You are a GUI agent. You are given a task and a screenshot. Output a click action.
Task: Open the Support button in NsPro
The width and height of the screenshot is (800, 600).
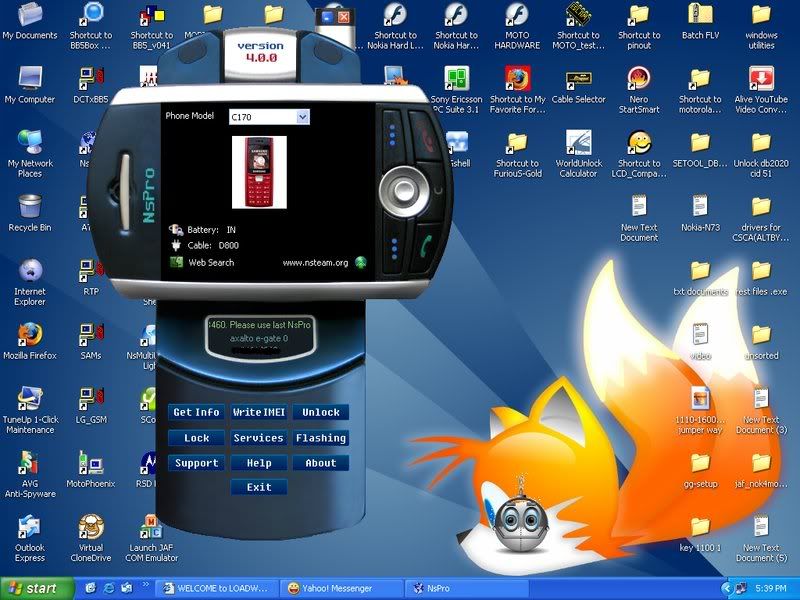(196, 463)
